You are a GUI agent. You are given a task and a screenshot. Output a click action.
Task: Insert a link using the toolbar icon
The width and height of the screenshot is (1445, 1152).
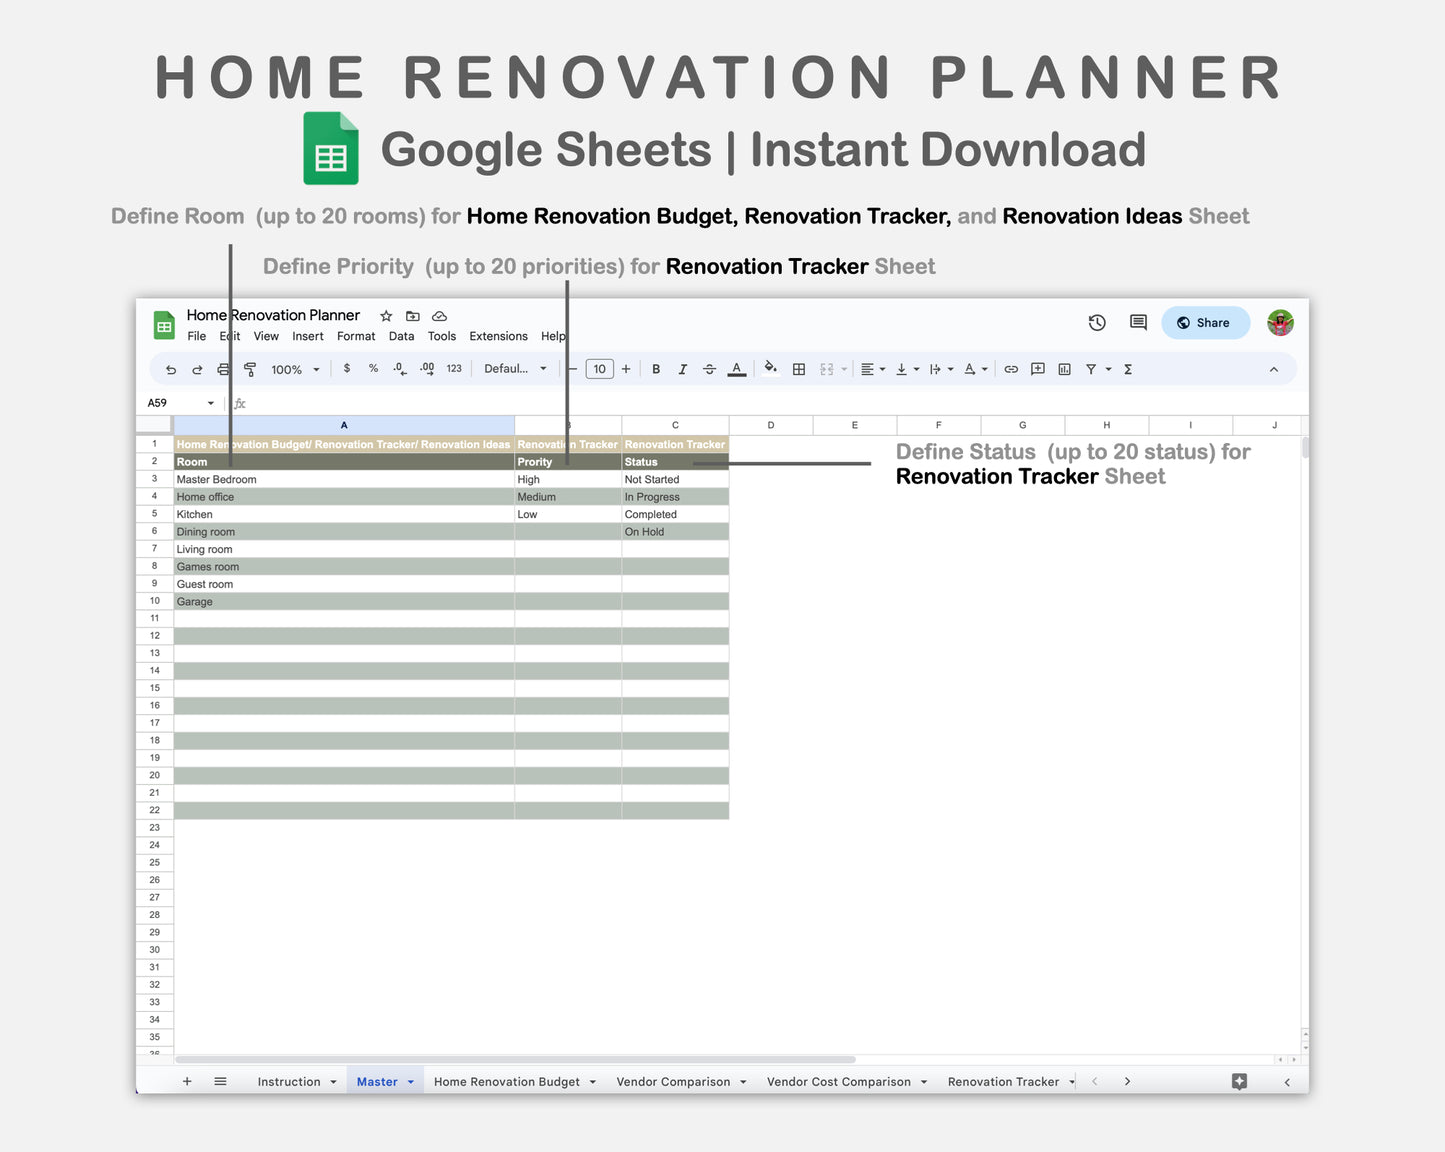click(1011, 370)
